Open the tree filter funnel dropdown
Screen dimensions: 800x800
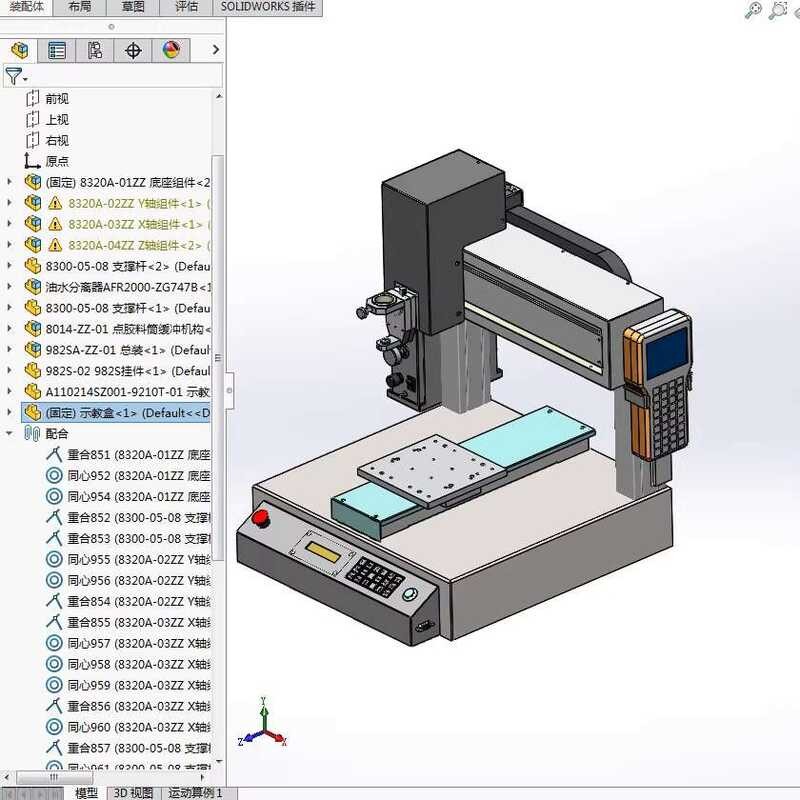(15, 76)
